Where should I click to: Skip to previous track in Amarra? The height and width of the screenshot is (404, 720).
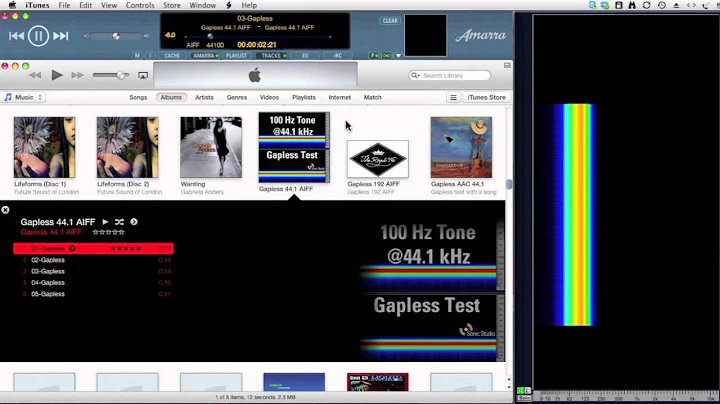click(x=16, y=36)
